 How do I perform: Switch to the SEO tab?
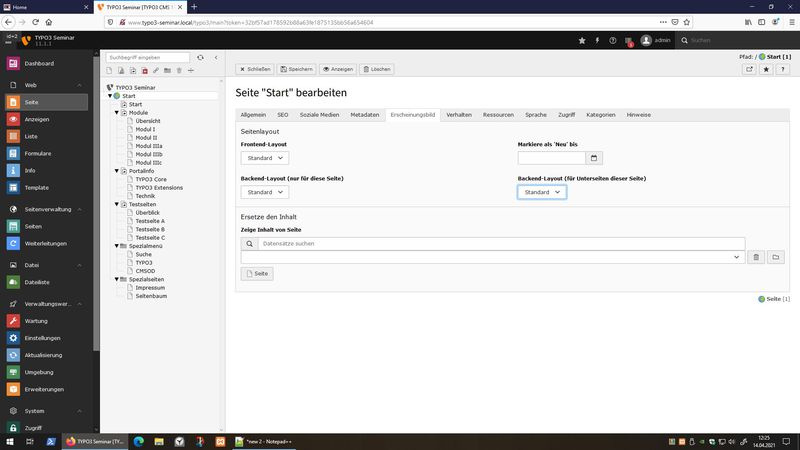tap(283, 115)
